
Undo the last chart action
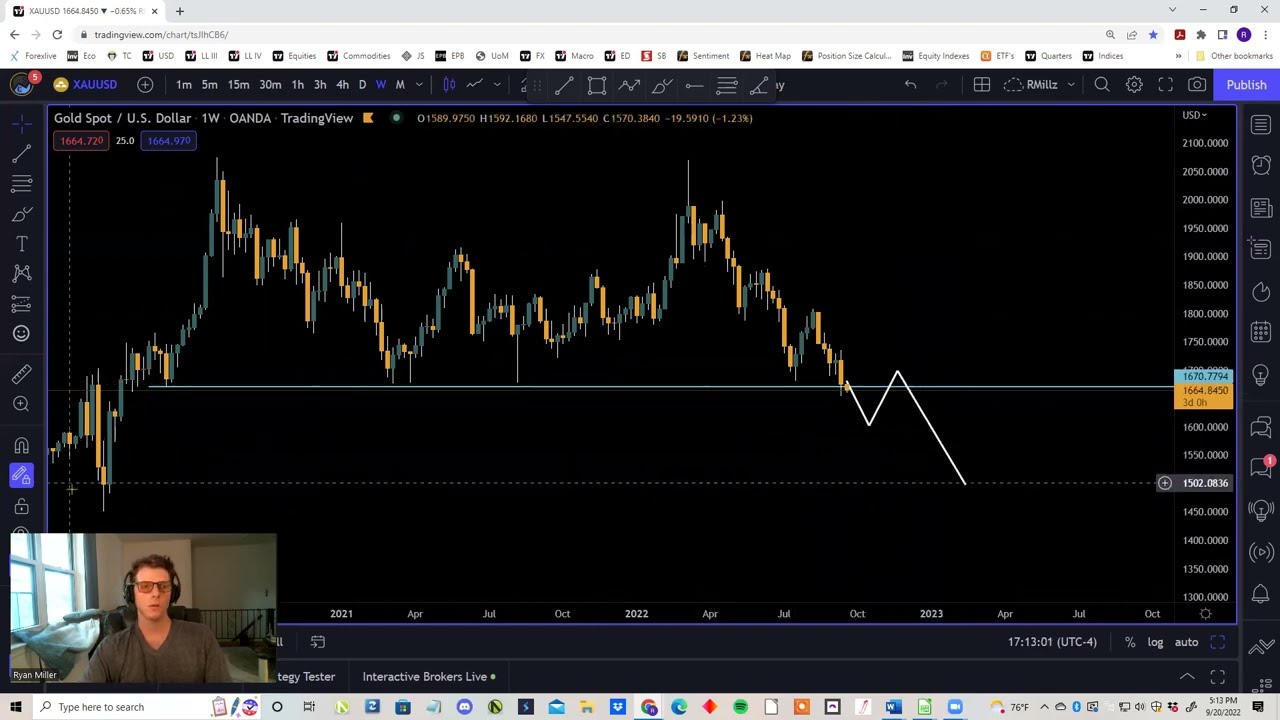point(910,85)
